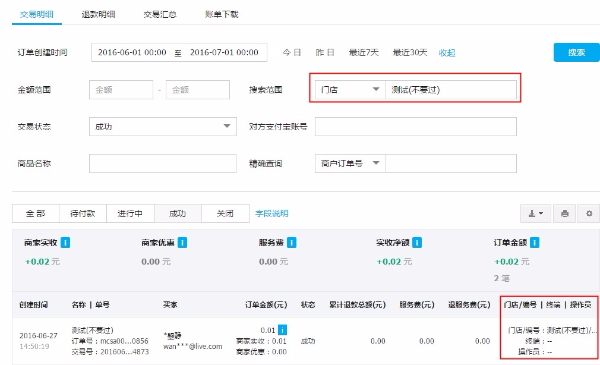
Task: Open the 字段说明 link
Action: pos(272,213)
